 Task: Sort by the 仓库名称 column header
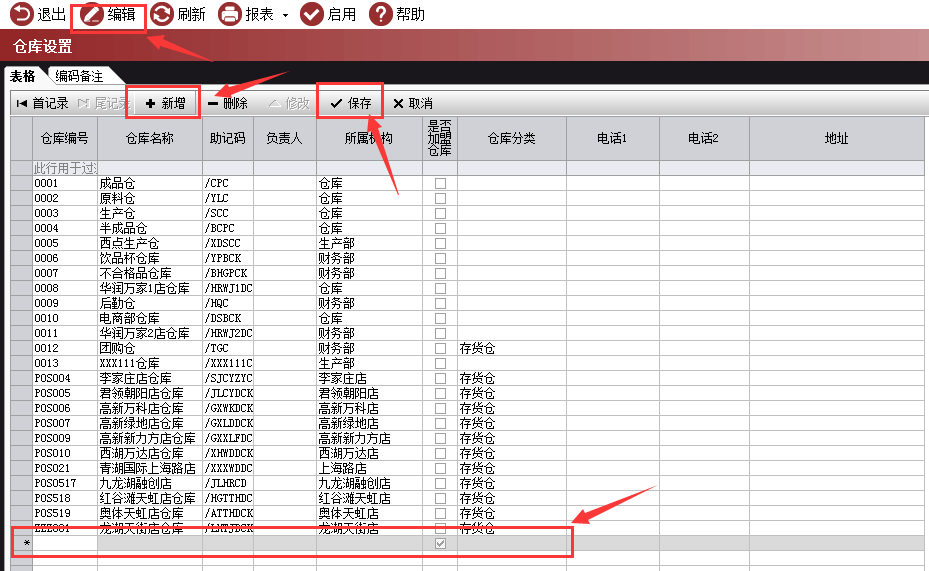click(150, 139)
